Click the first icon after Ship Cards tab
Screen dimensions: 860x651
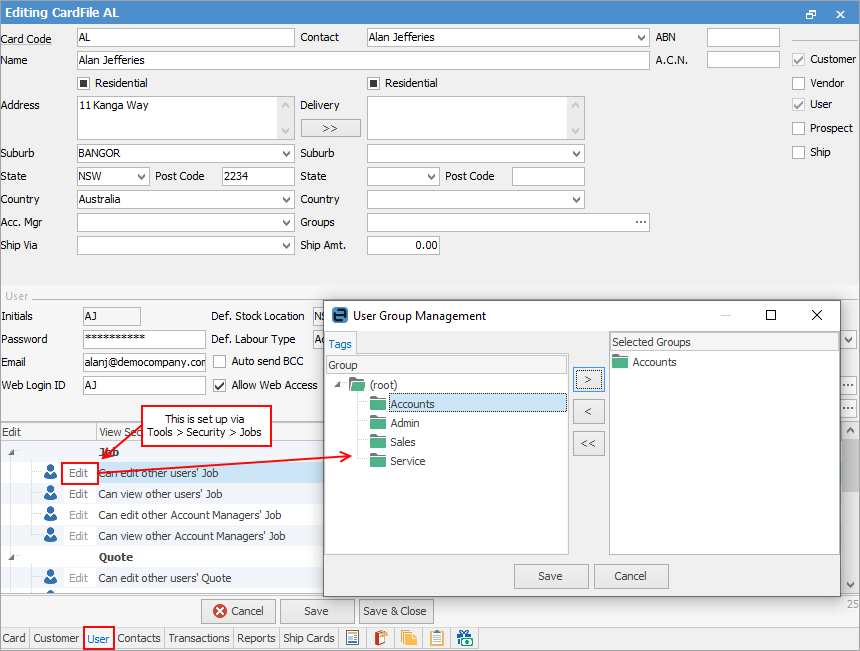click(x=352, y=638)
